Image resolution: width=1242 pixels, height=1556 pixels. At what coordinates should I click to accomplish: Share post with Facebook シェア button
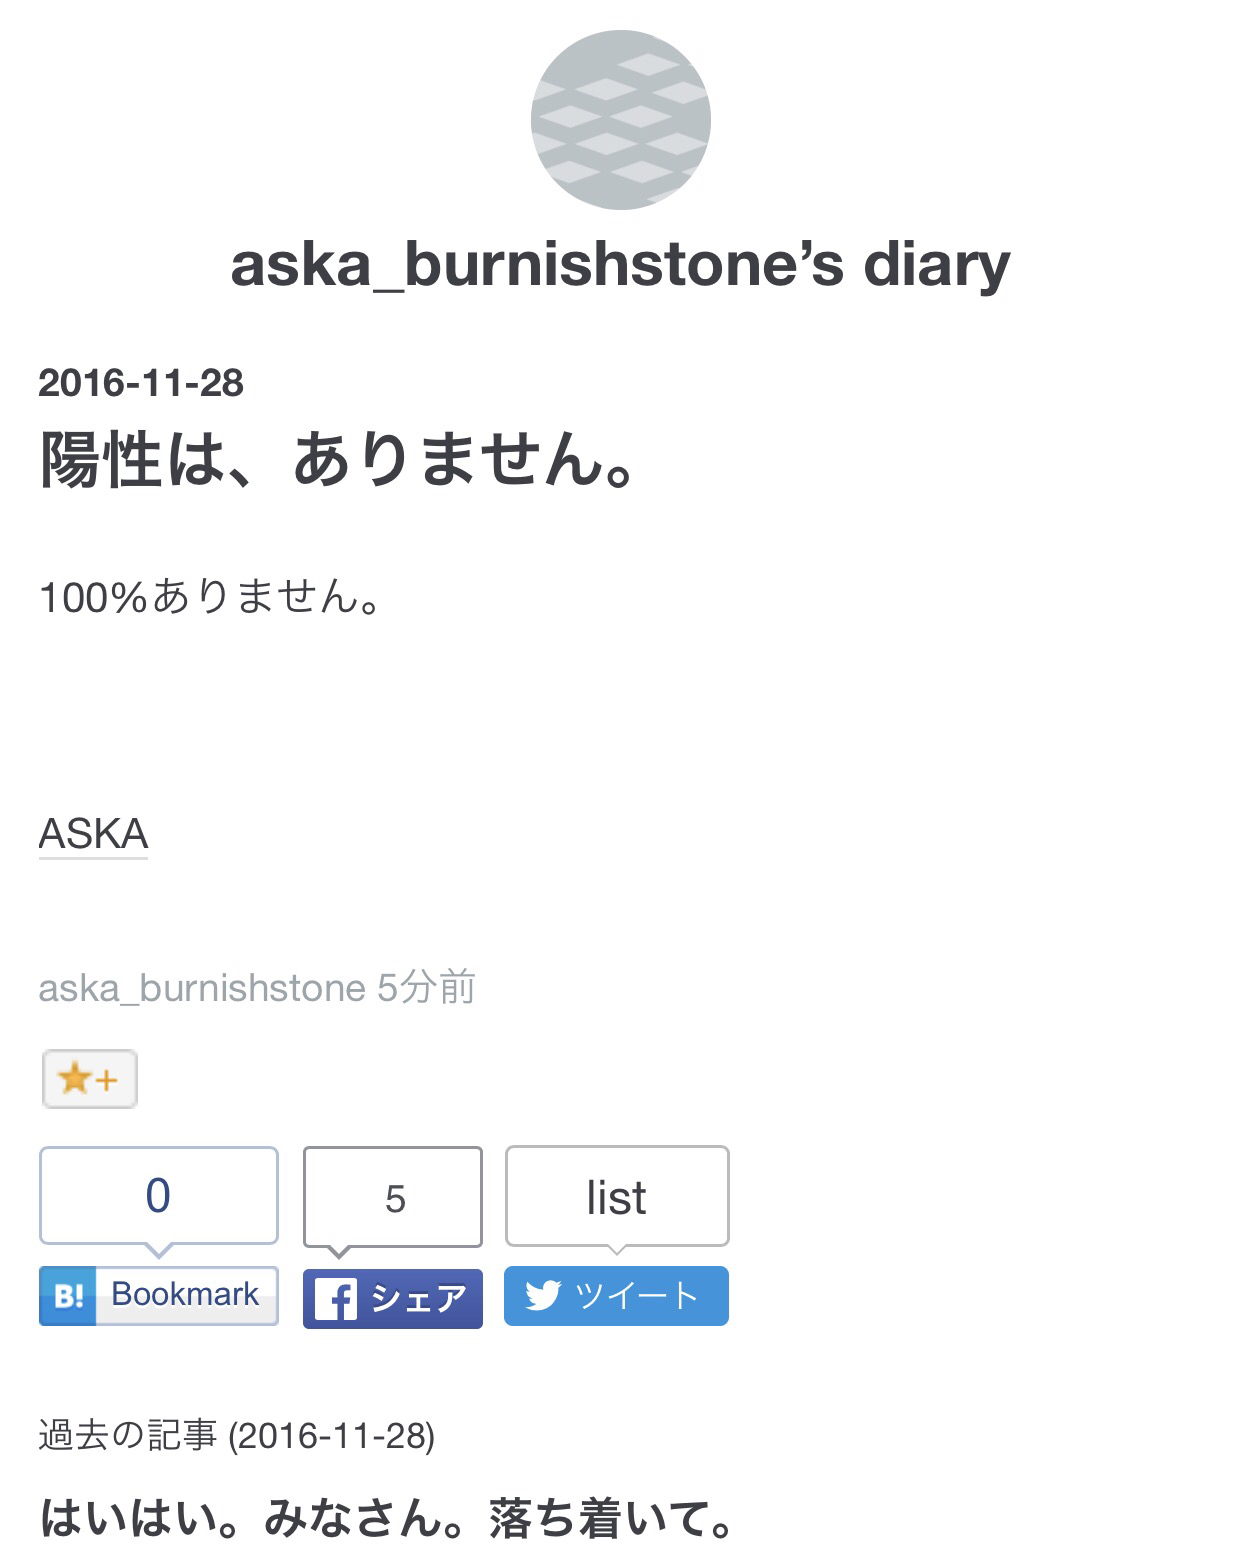(x=393, y=1298)
